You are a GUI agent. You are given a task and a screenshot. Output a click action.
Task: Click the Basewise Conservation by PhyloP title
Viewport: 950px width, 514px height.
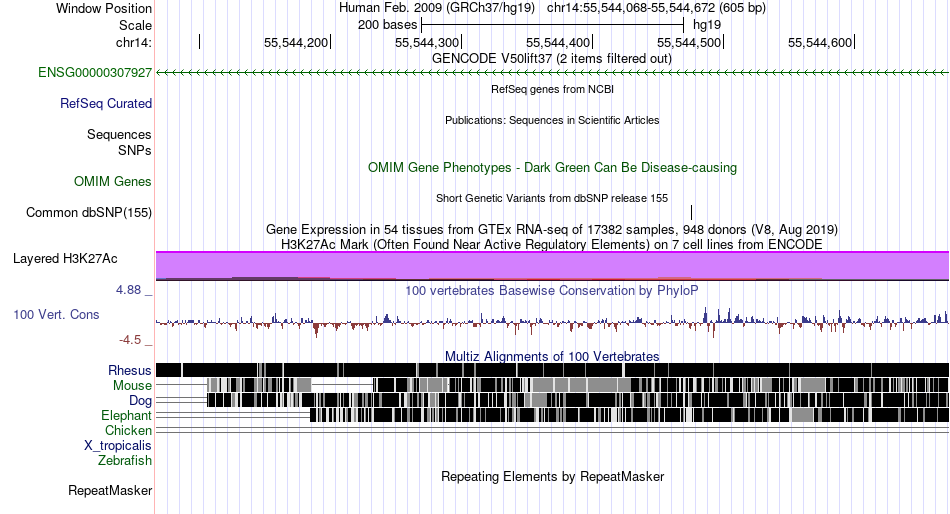click(552, 290)
